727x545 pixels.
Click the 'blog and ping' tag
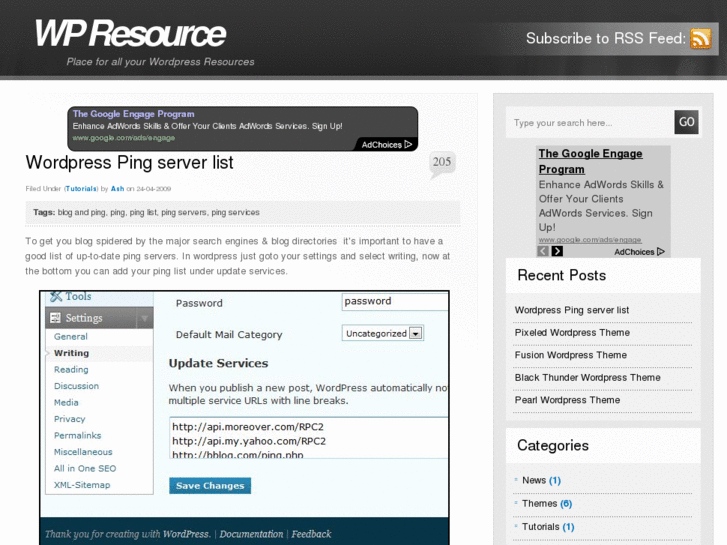pos(82,212)
